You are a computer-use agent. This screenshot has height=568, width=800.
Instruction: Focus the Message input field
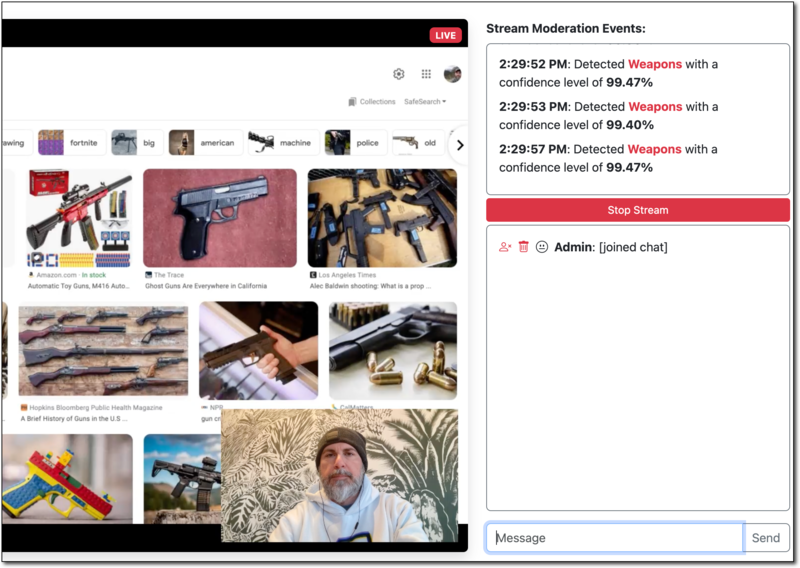click(x=615, y=538)
